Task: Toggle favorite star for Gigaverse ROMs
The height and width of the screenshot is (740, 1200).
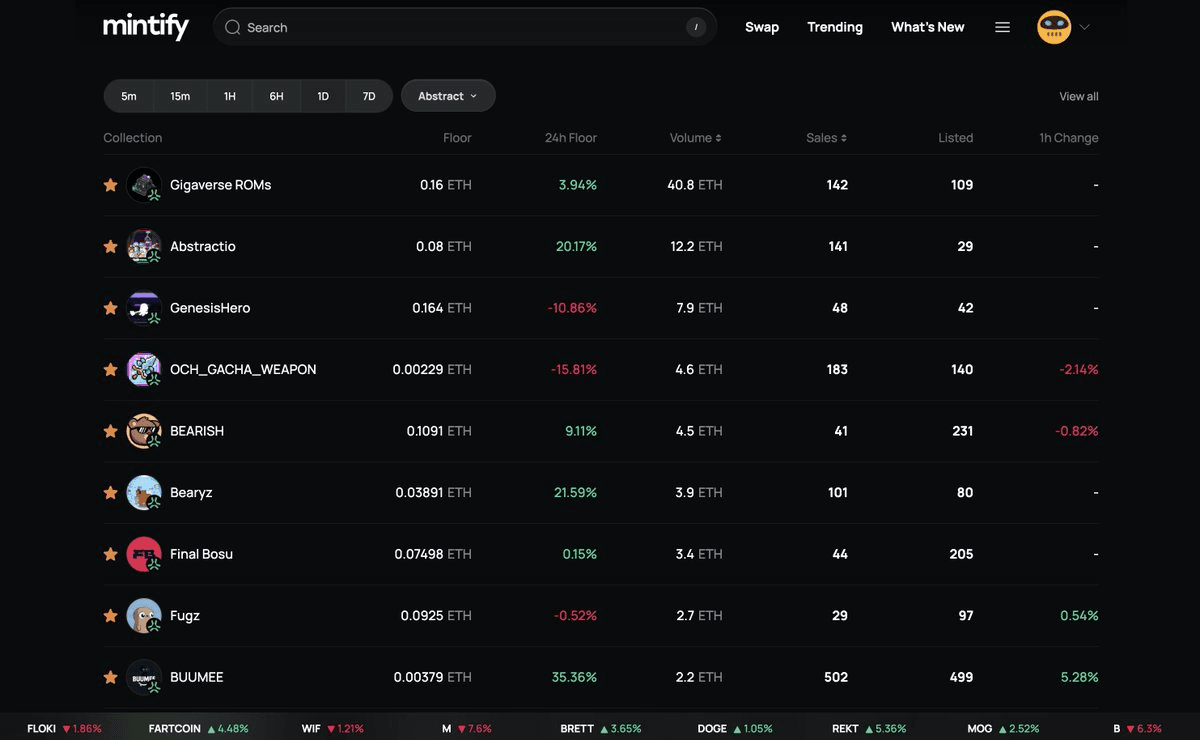Action: tap(111, 185)
